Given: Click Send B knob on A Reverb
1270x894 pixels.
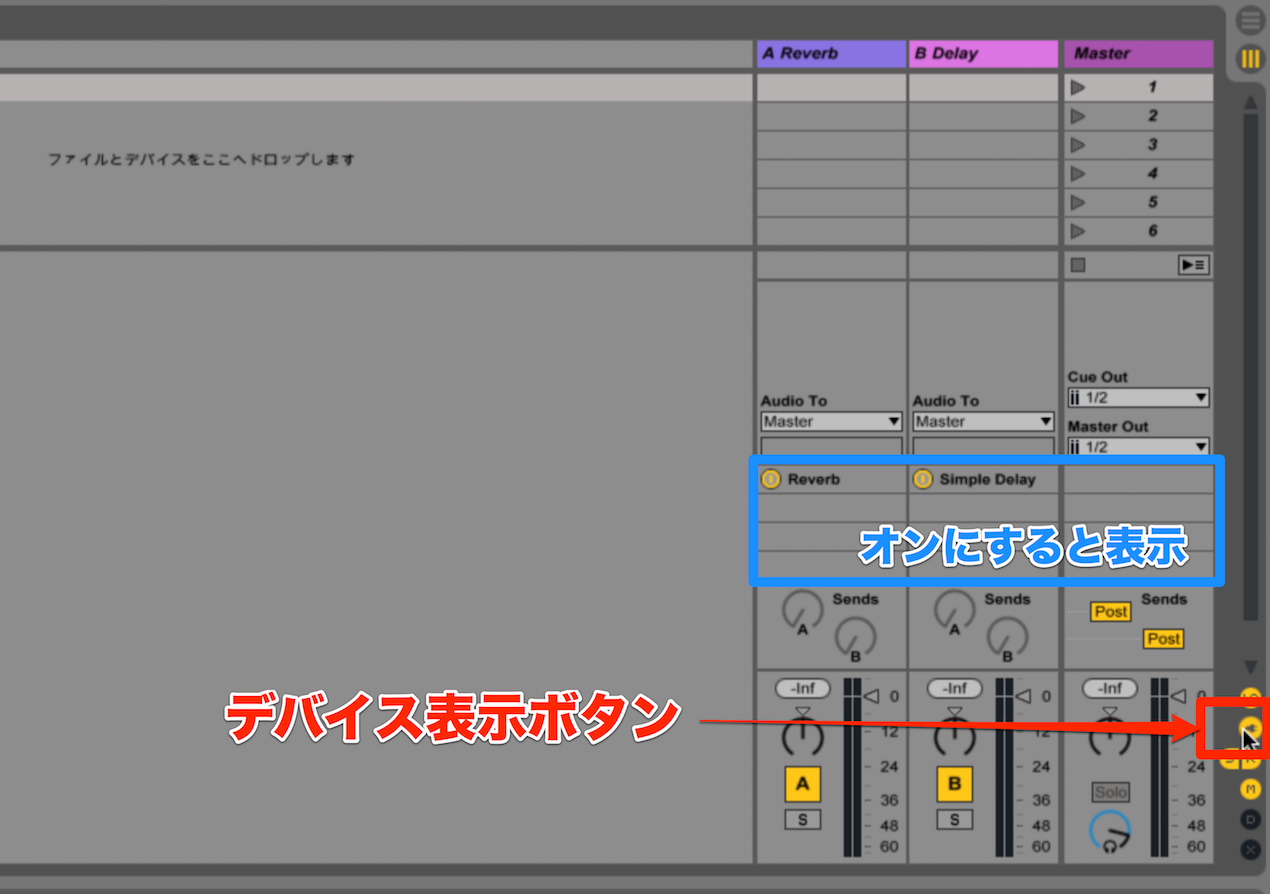Looking at the screenshot, I should pyautogui.click(x=855, y=636).
